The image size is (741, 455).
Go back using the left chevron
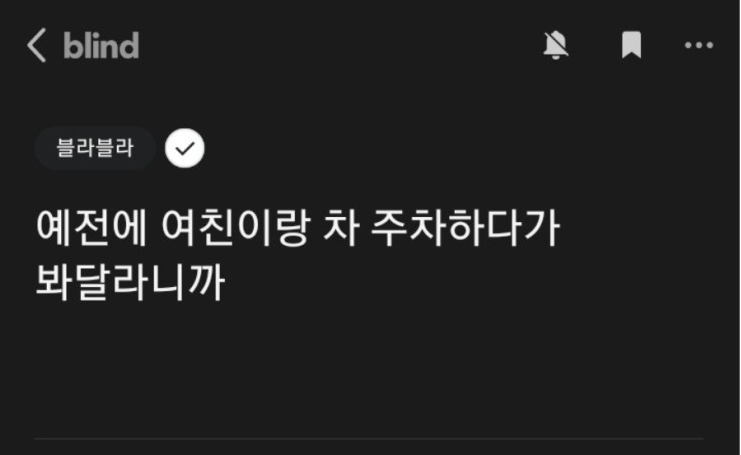pos(36,45)
